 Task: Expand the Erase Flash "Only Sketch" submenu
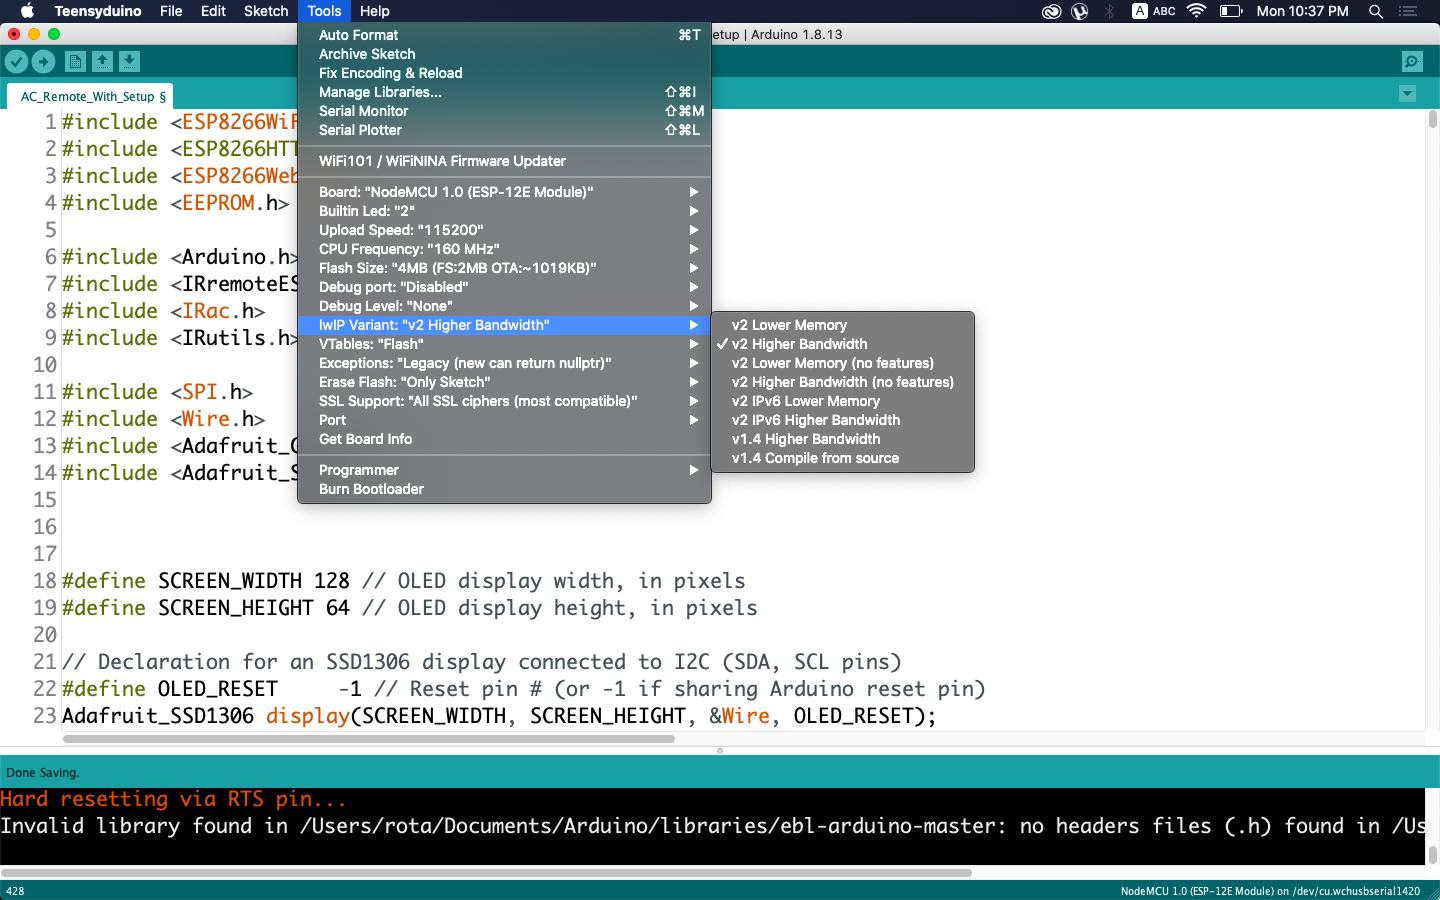pos(504,382)
